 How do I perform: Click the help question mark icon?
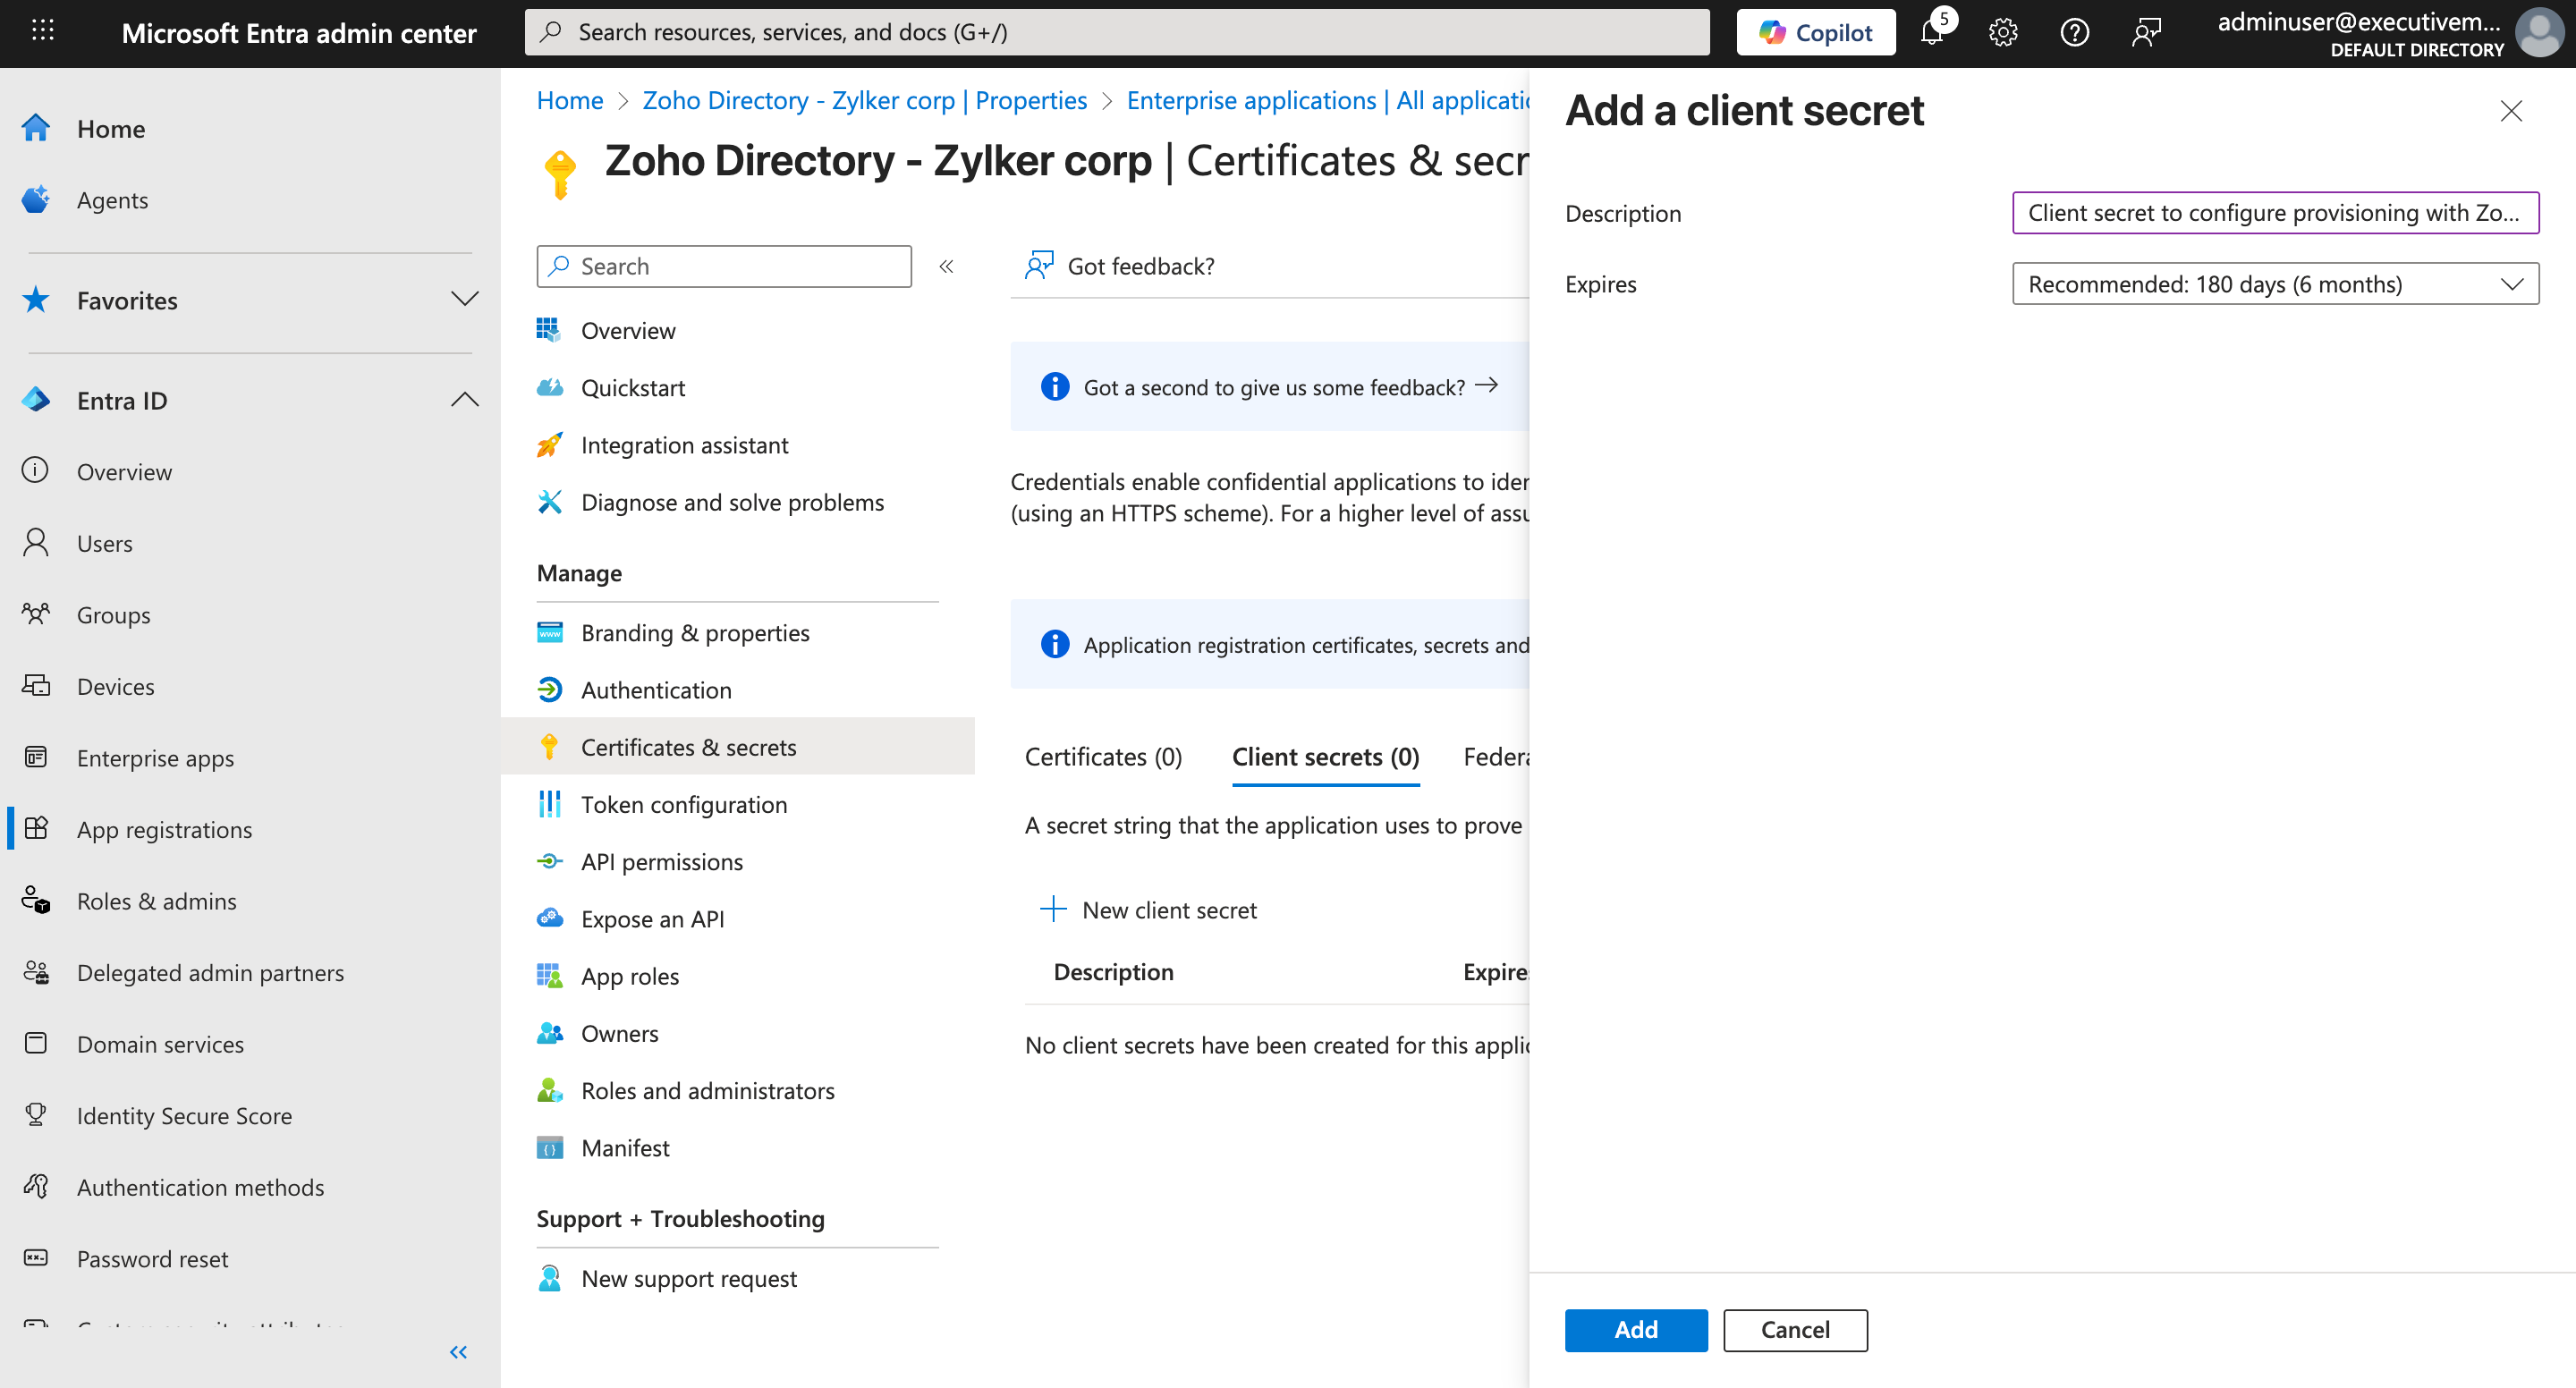[x=2074, y=33]
